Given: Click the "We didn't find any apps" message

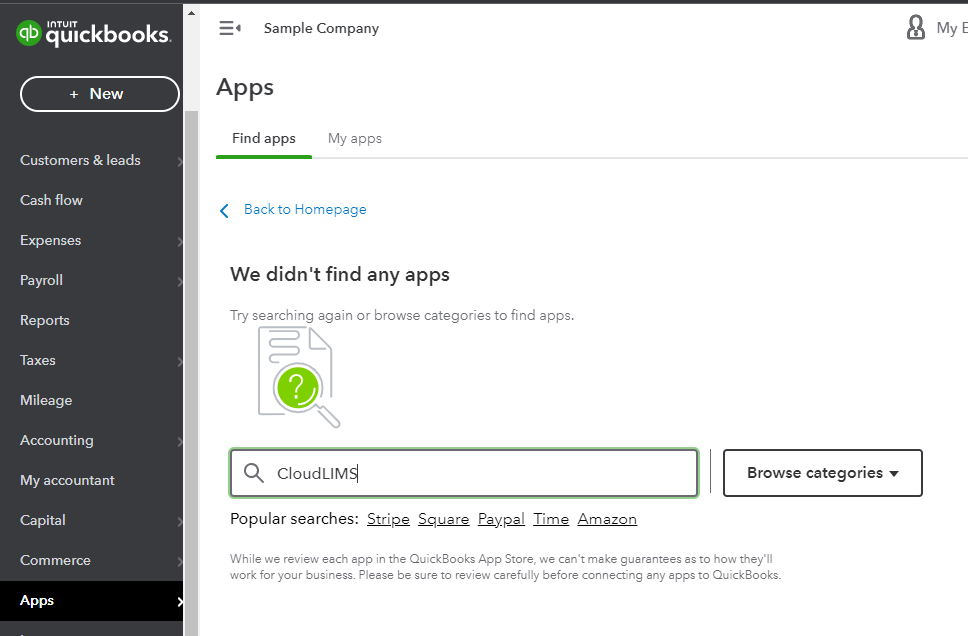Looking at the screenshot, I should (x=340, y=275).
